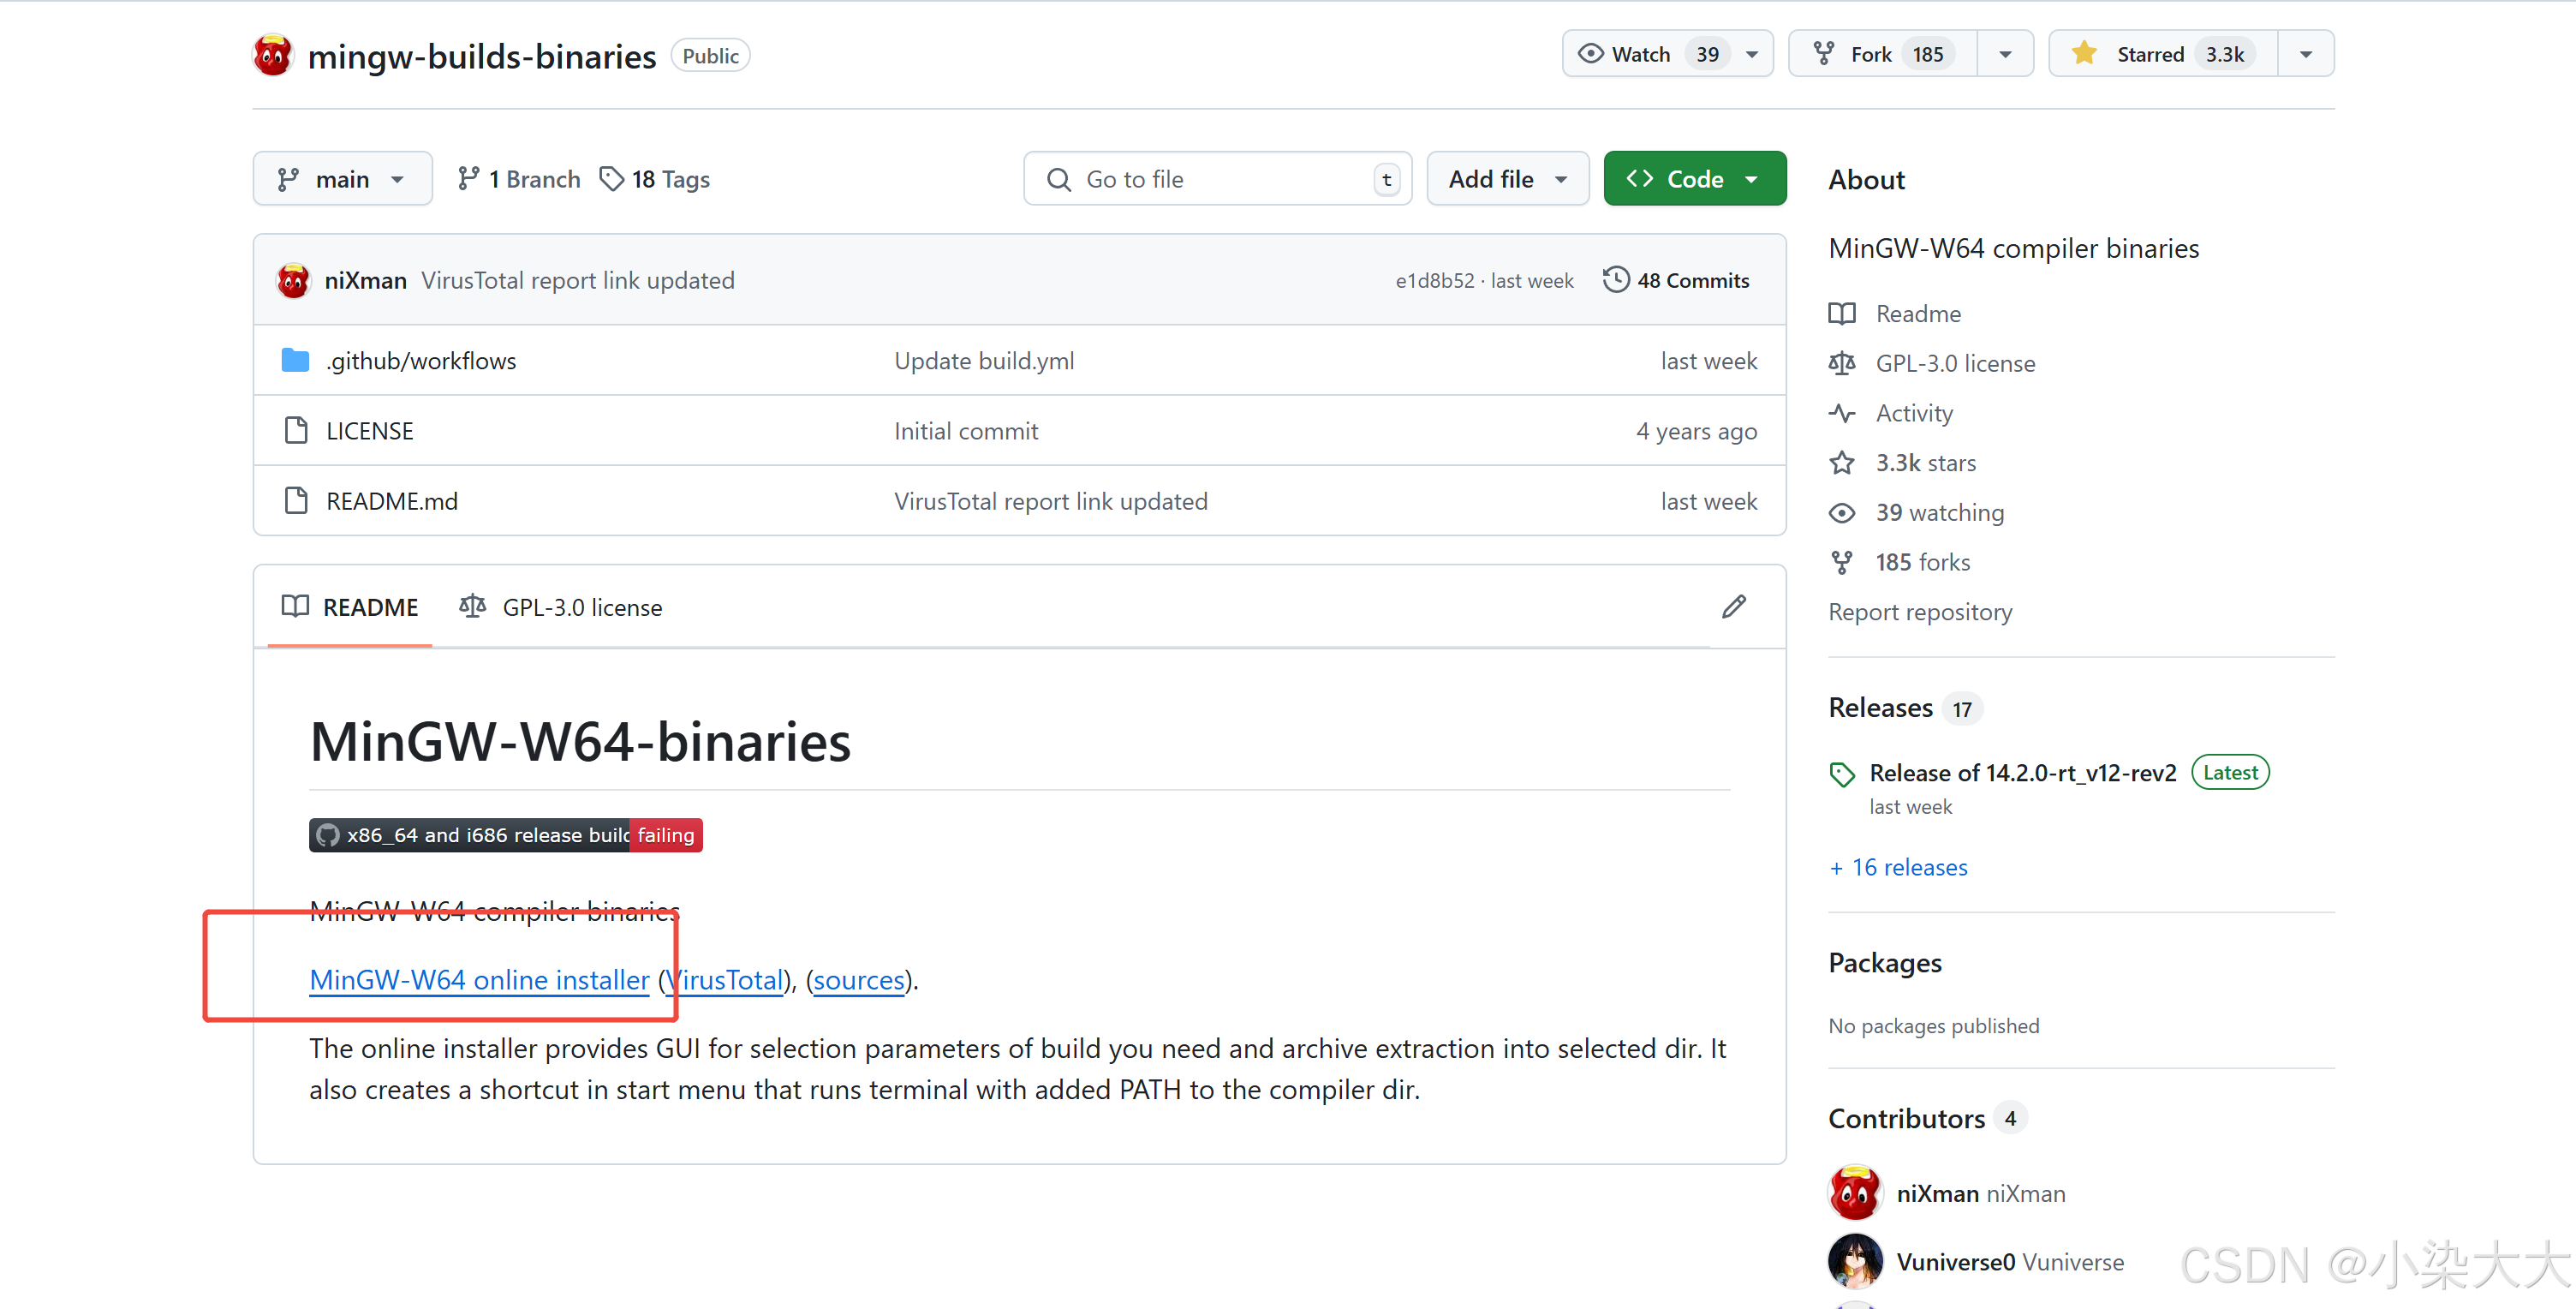Expand the green Code dropdown
Viewport: 2576px width, 1309px height.
1693,179
